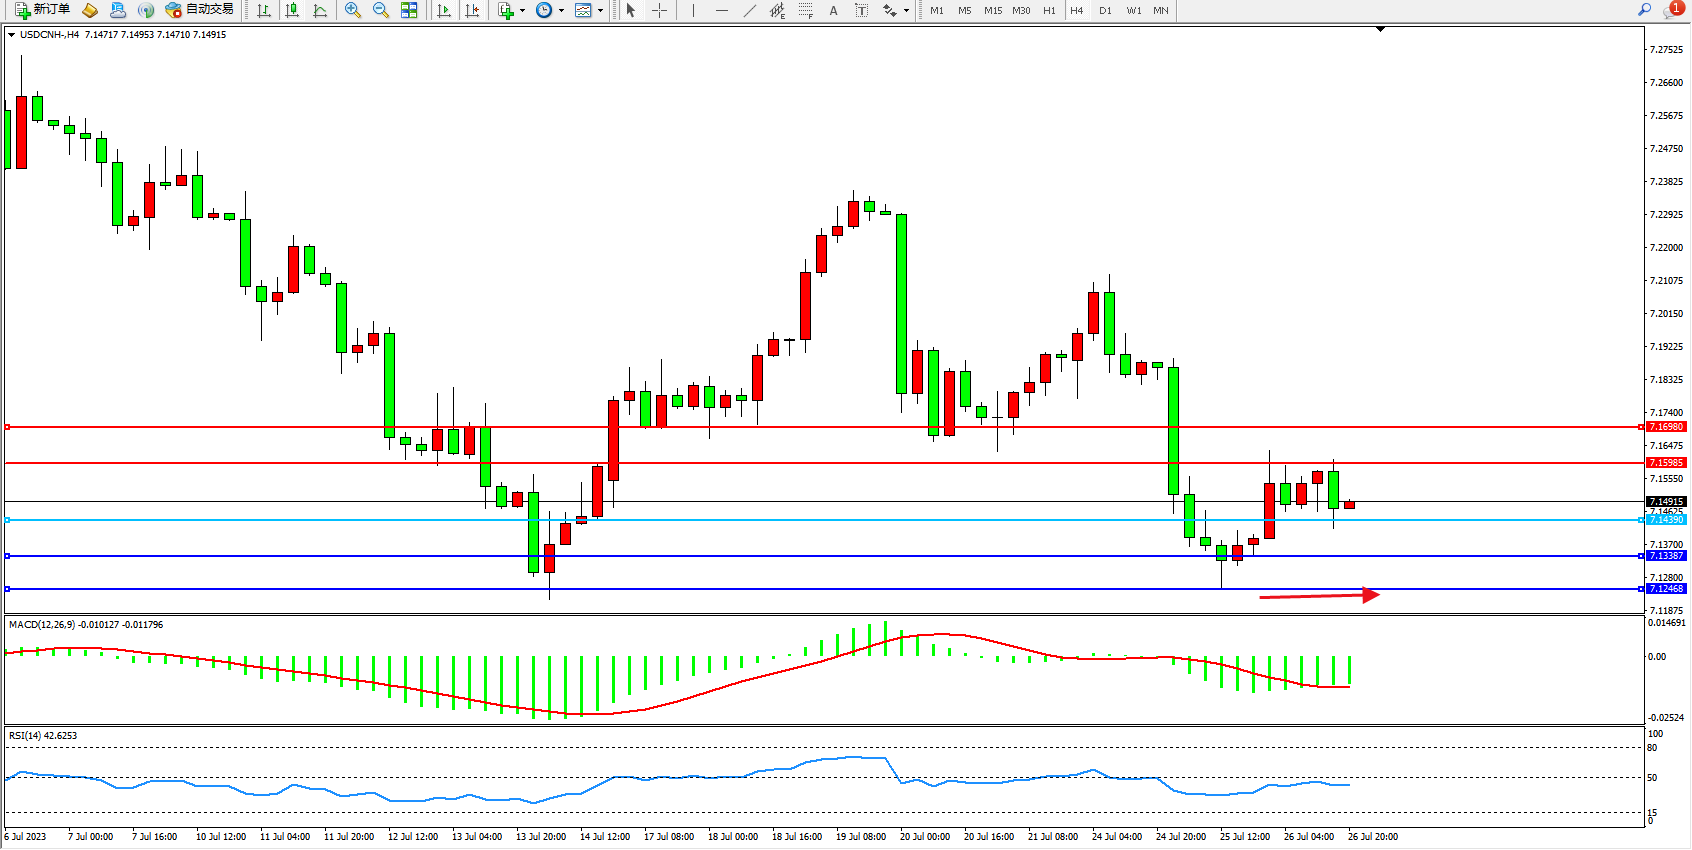The width and height of the screenshot is (1692, 850).
Task: Click the red 7.16980 price level label
Action: [x=1666, y=427]
